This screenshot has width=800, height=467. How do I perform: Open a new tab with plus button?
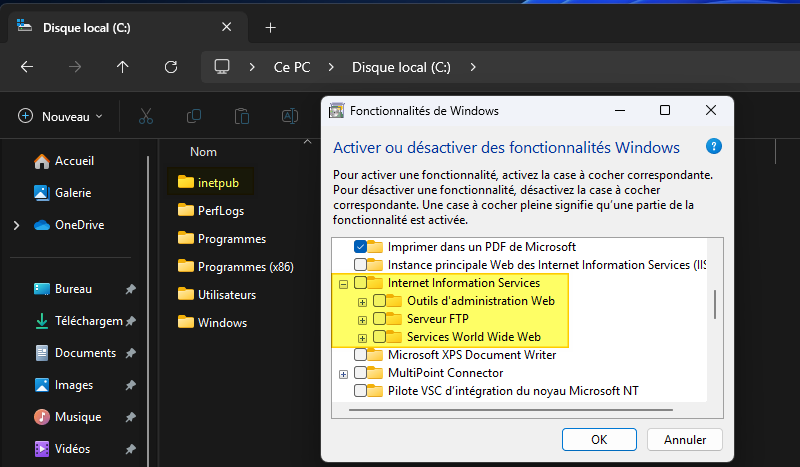[x=270, y=27]
